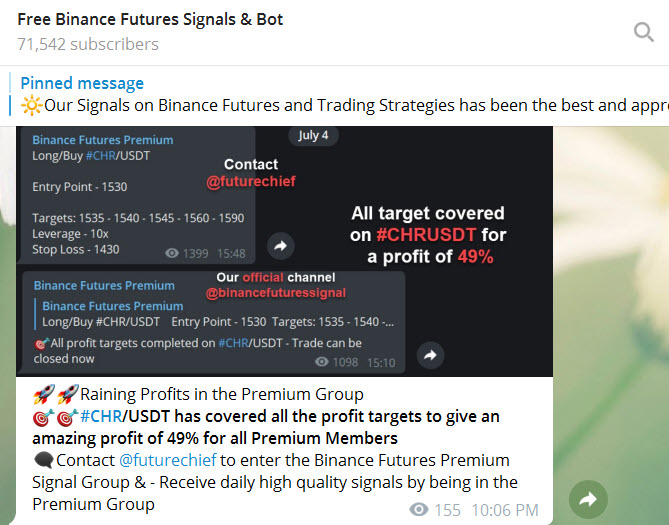Screen dimensions: 669x525
Task: Open the CHRUSDT profit image attachment
Action: (x=285, y=251)
